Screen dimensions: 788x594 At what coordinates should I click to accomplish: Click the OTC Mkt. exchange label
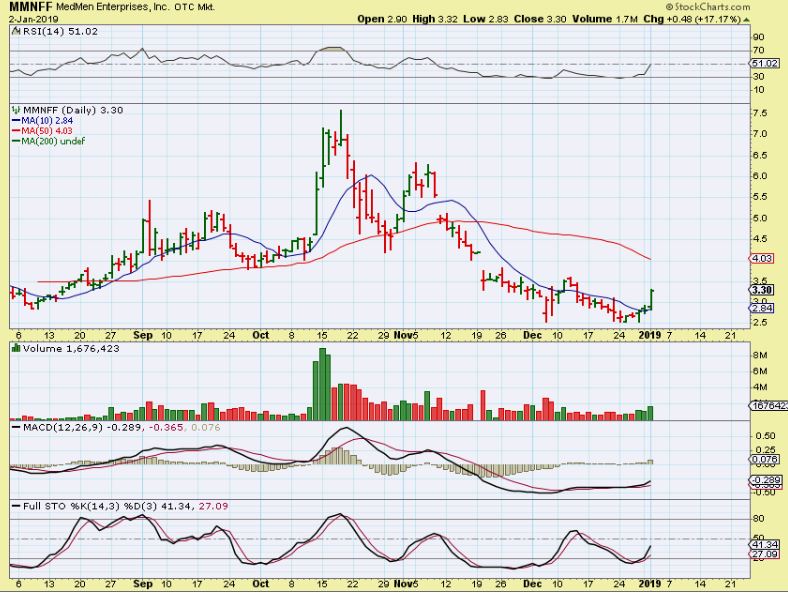tap(195, 7)
